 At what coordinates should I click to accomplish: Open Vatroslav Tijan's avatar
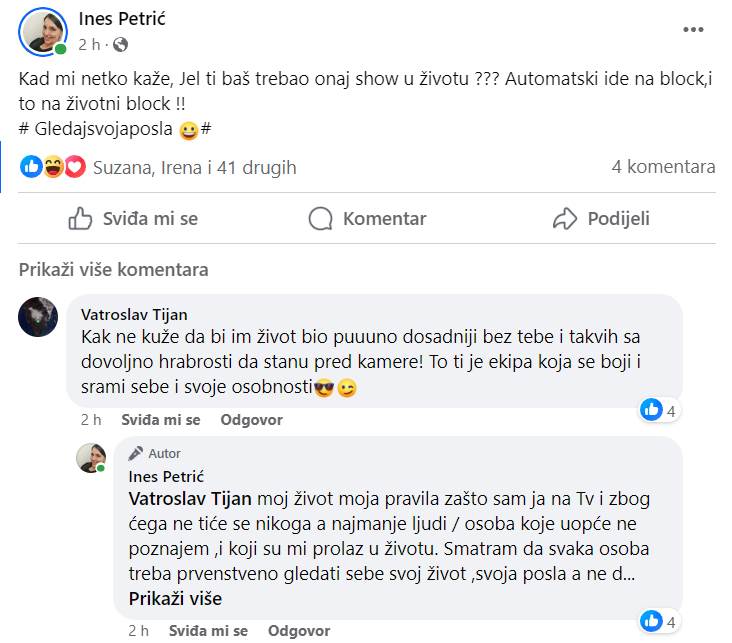point(38,316)
